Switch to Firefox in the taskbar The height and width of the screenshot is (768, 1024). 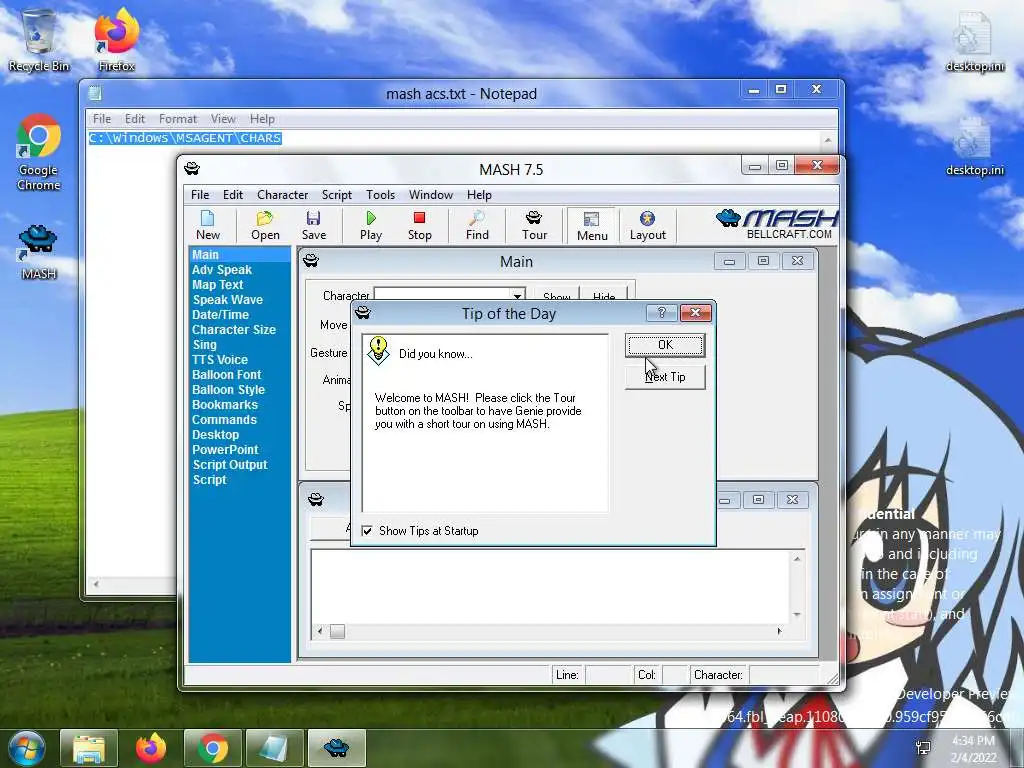[x=151, y=748]
